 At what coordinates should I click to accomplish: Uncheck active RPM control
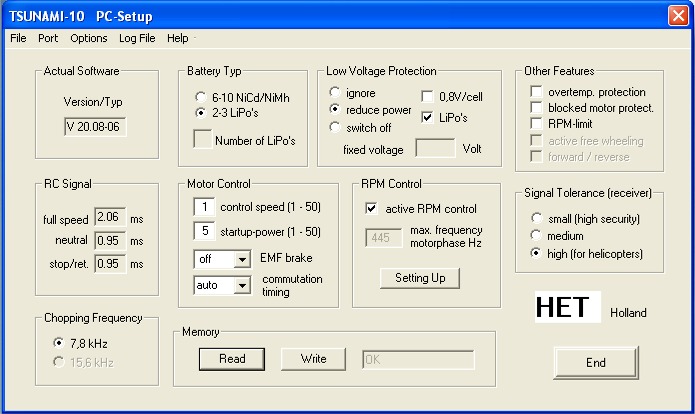[x=371, y=208]
